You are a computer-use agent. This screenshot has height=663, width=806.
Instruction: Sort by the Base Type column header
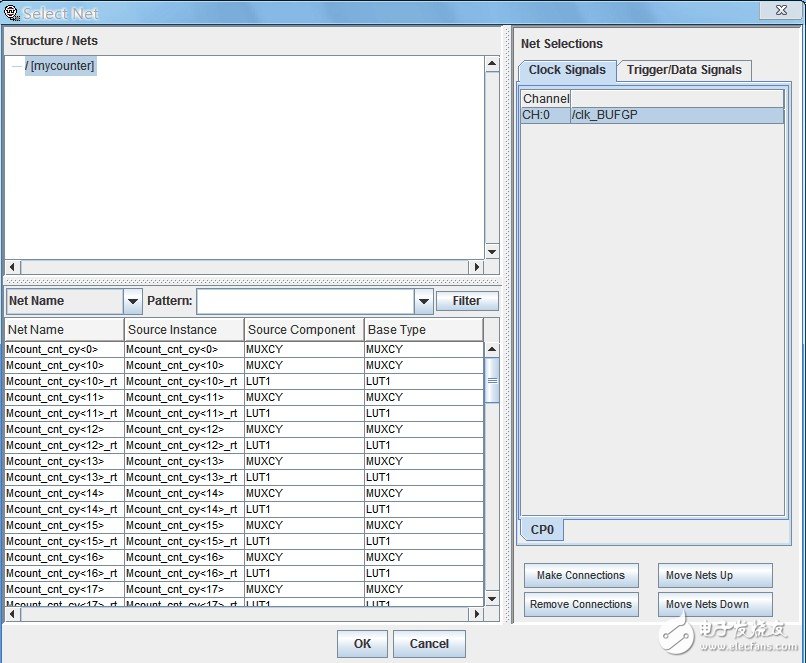click(x=423, y=329)
